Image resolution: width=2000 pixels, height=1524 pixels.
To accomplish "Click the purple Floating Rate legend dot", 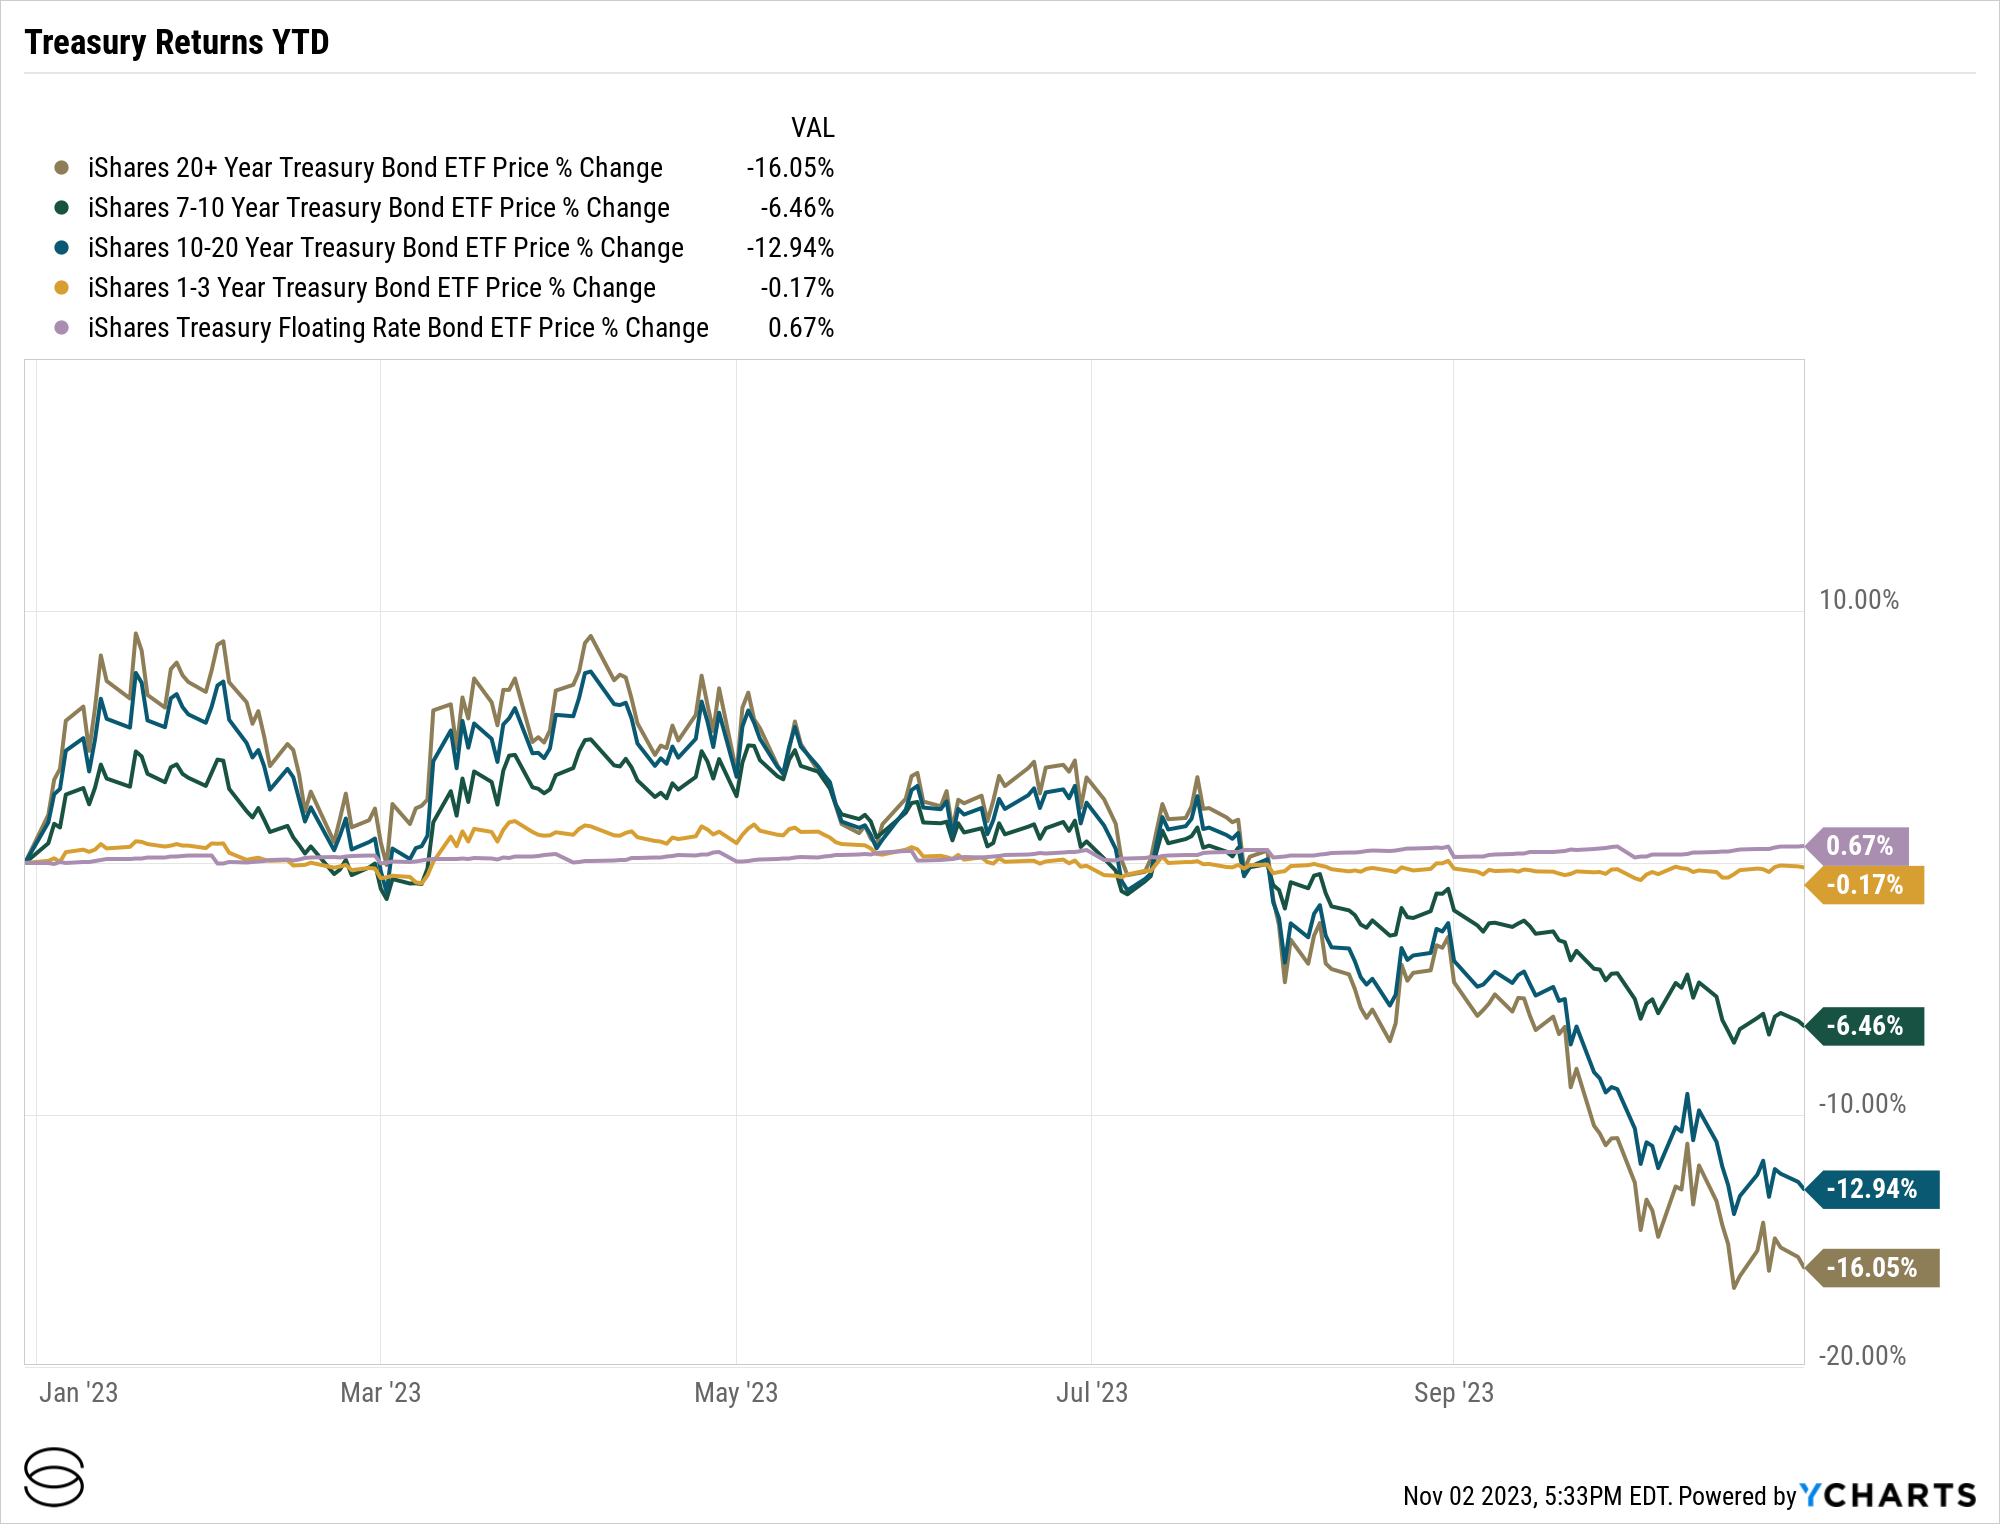I will point(62,328).
